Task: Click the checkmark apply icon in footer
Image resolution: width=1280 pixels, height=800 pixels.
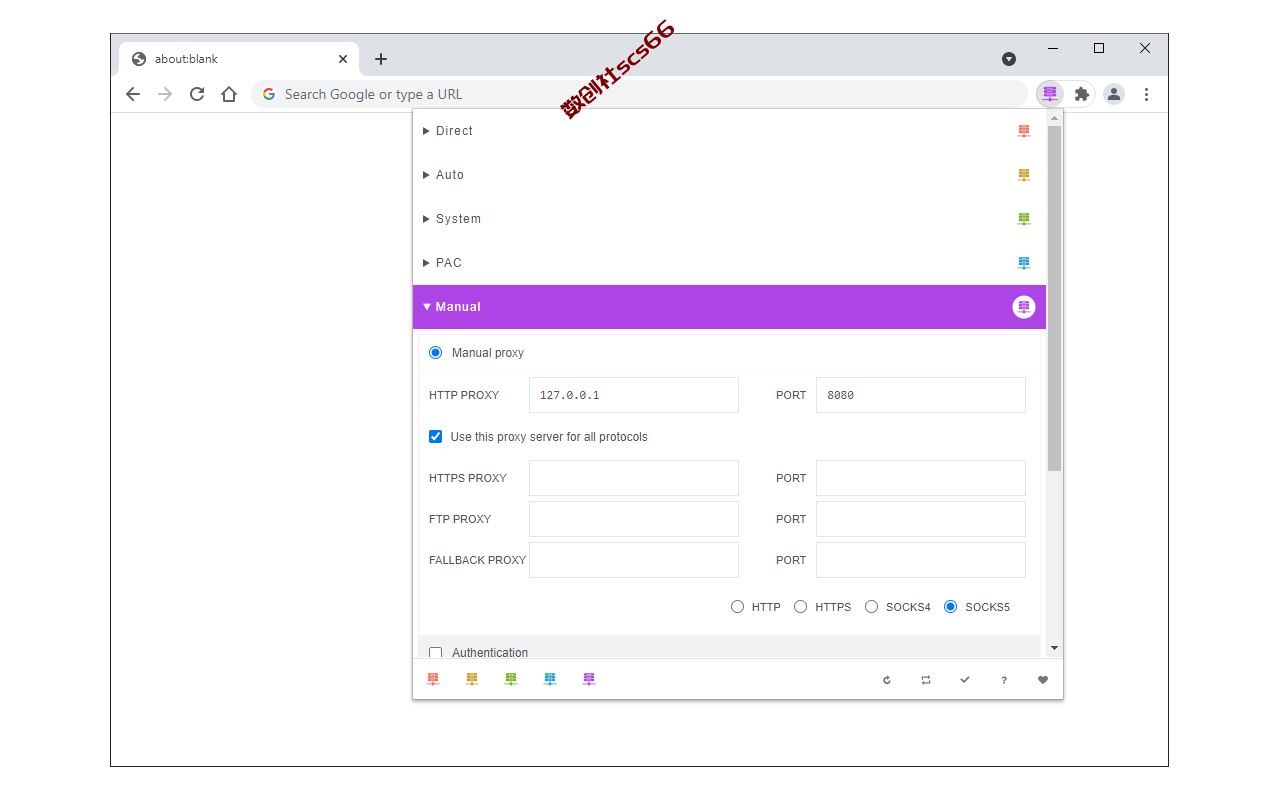Action: 965,680
